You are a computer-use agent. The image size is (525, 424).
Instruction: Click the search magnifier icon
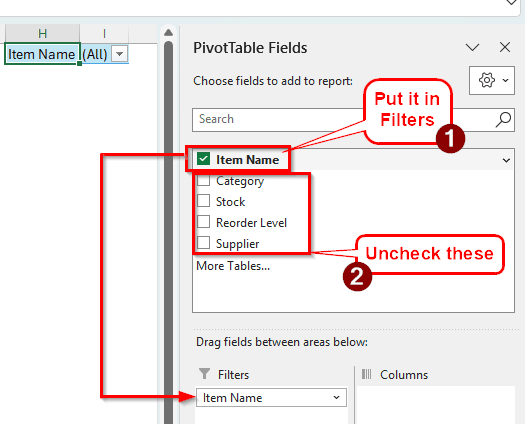pyautogui.click(x=503, y=120)
